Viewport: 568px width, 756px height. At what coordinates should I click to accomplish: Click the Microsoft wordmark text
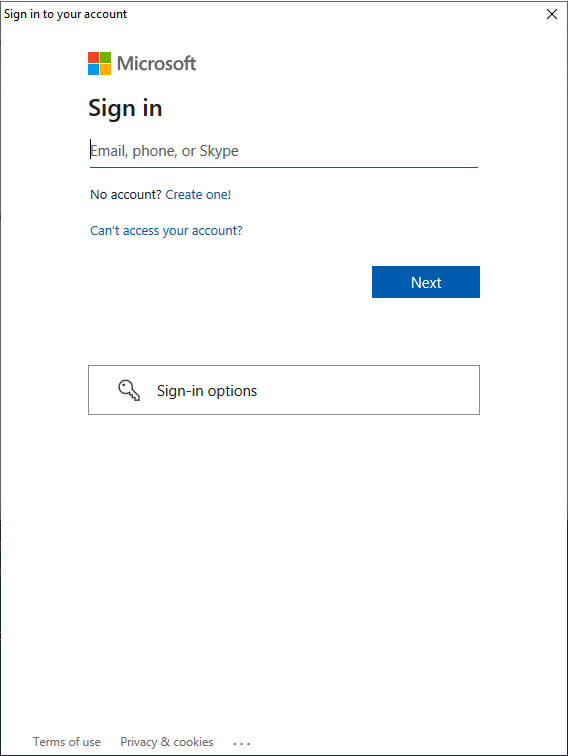click(x=156, y=64)
